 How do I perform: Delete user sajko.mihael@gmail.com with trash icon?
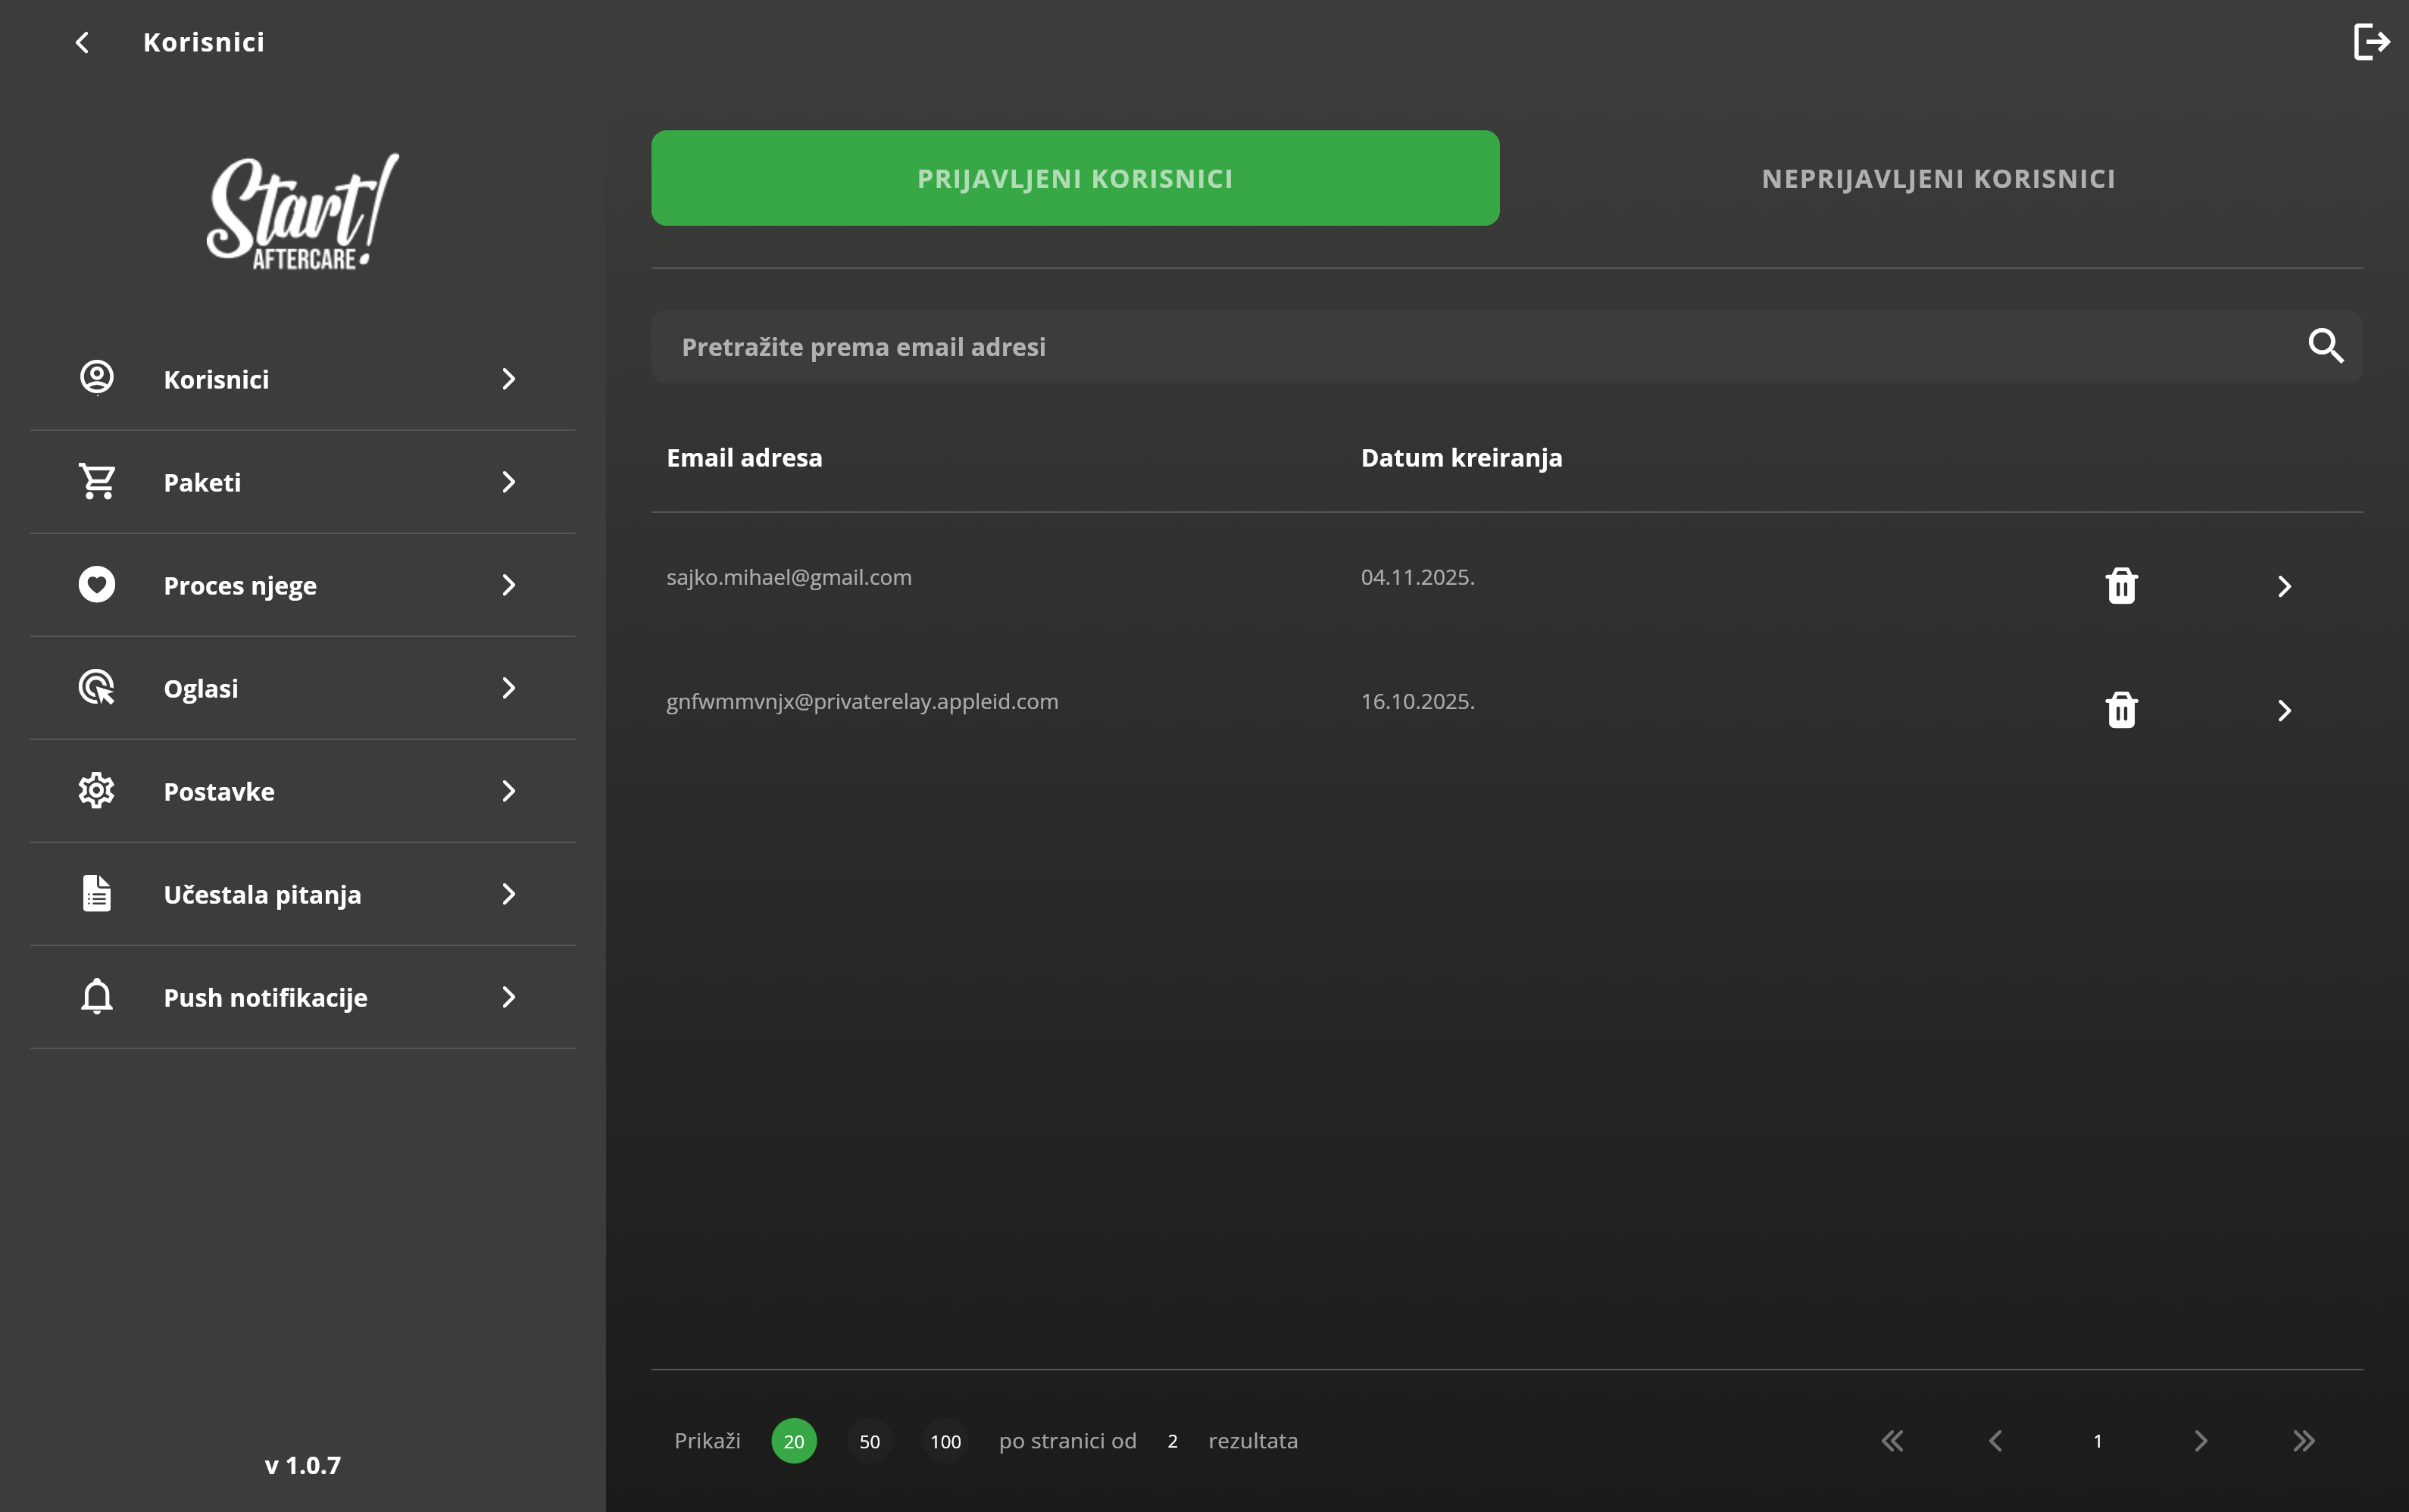pos(2121,586)
